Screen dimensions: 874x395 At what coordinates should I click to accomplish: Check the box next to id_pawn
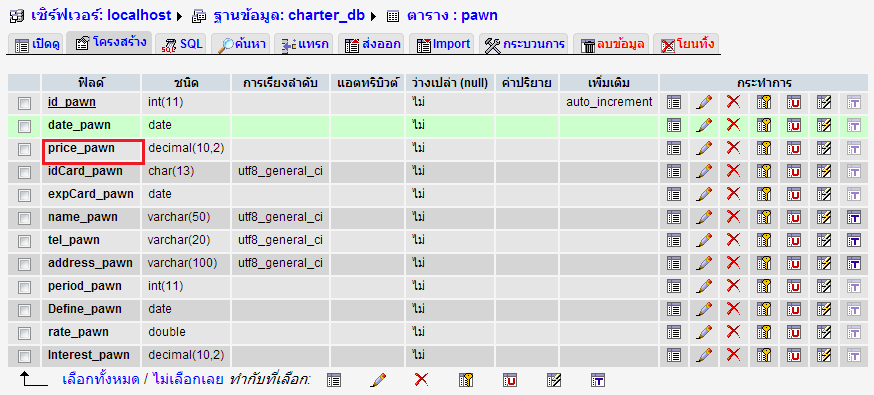click(24, 103)
